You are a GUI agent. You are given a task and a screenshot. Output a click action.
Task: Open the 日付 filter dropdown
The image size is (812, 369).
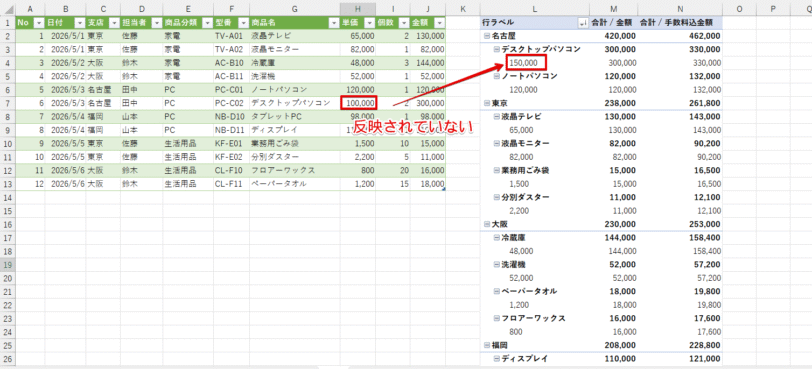(x=79, y=23)
